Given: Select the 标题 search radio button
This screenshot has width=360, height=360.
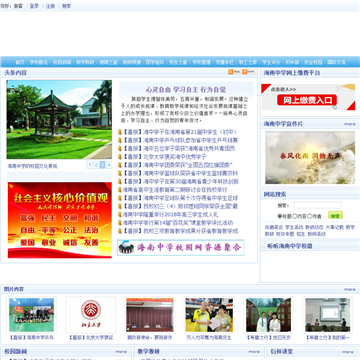Looking at the screenshot, I should point(280,216).
